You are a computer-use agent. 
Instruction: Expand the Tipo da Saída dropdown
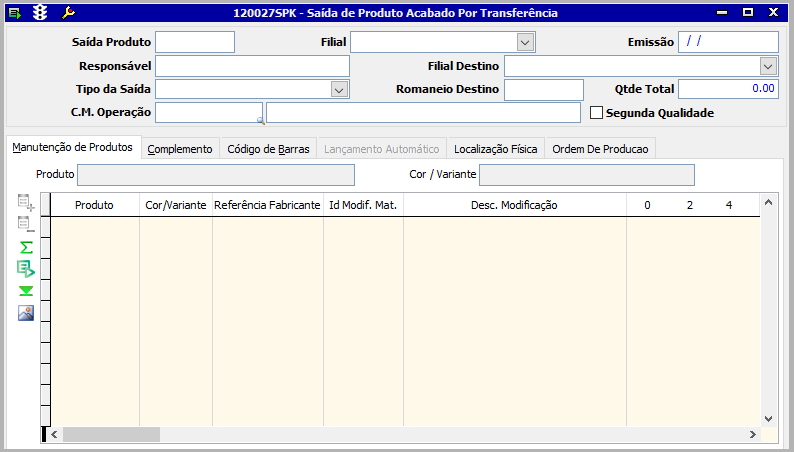pyautogui.click(x=339, y=90)
